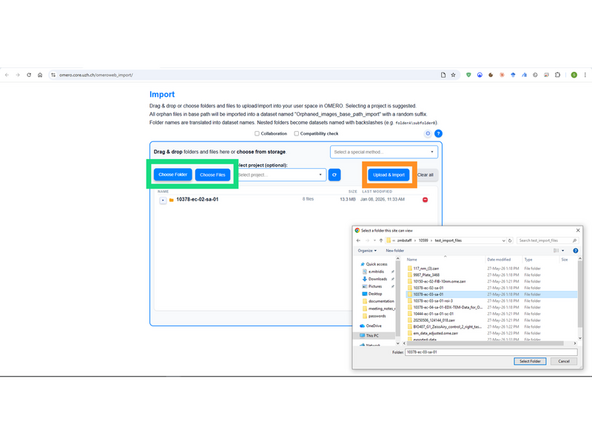Close the Select a folder dialog
This screenshot has width=592, height=444.
tap(578, 230)
